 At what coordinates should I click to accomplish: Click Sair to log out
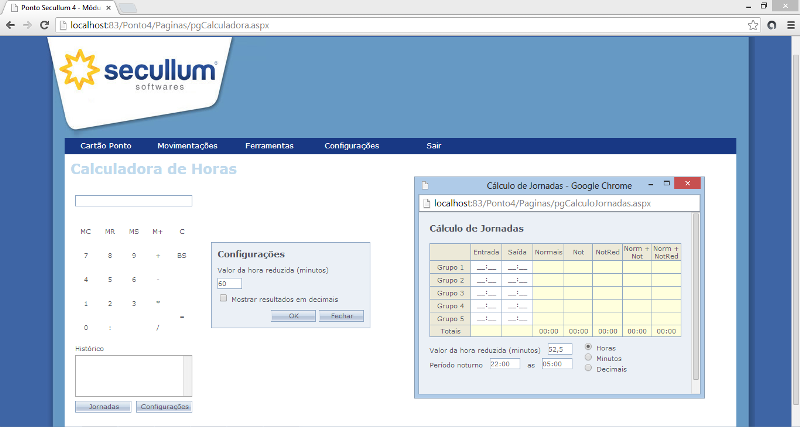[x=434, y=146]
